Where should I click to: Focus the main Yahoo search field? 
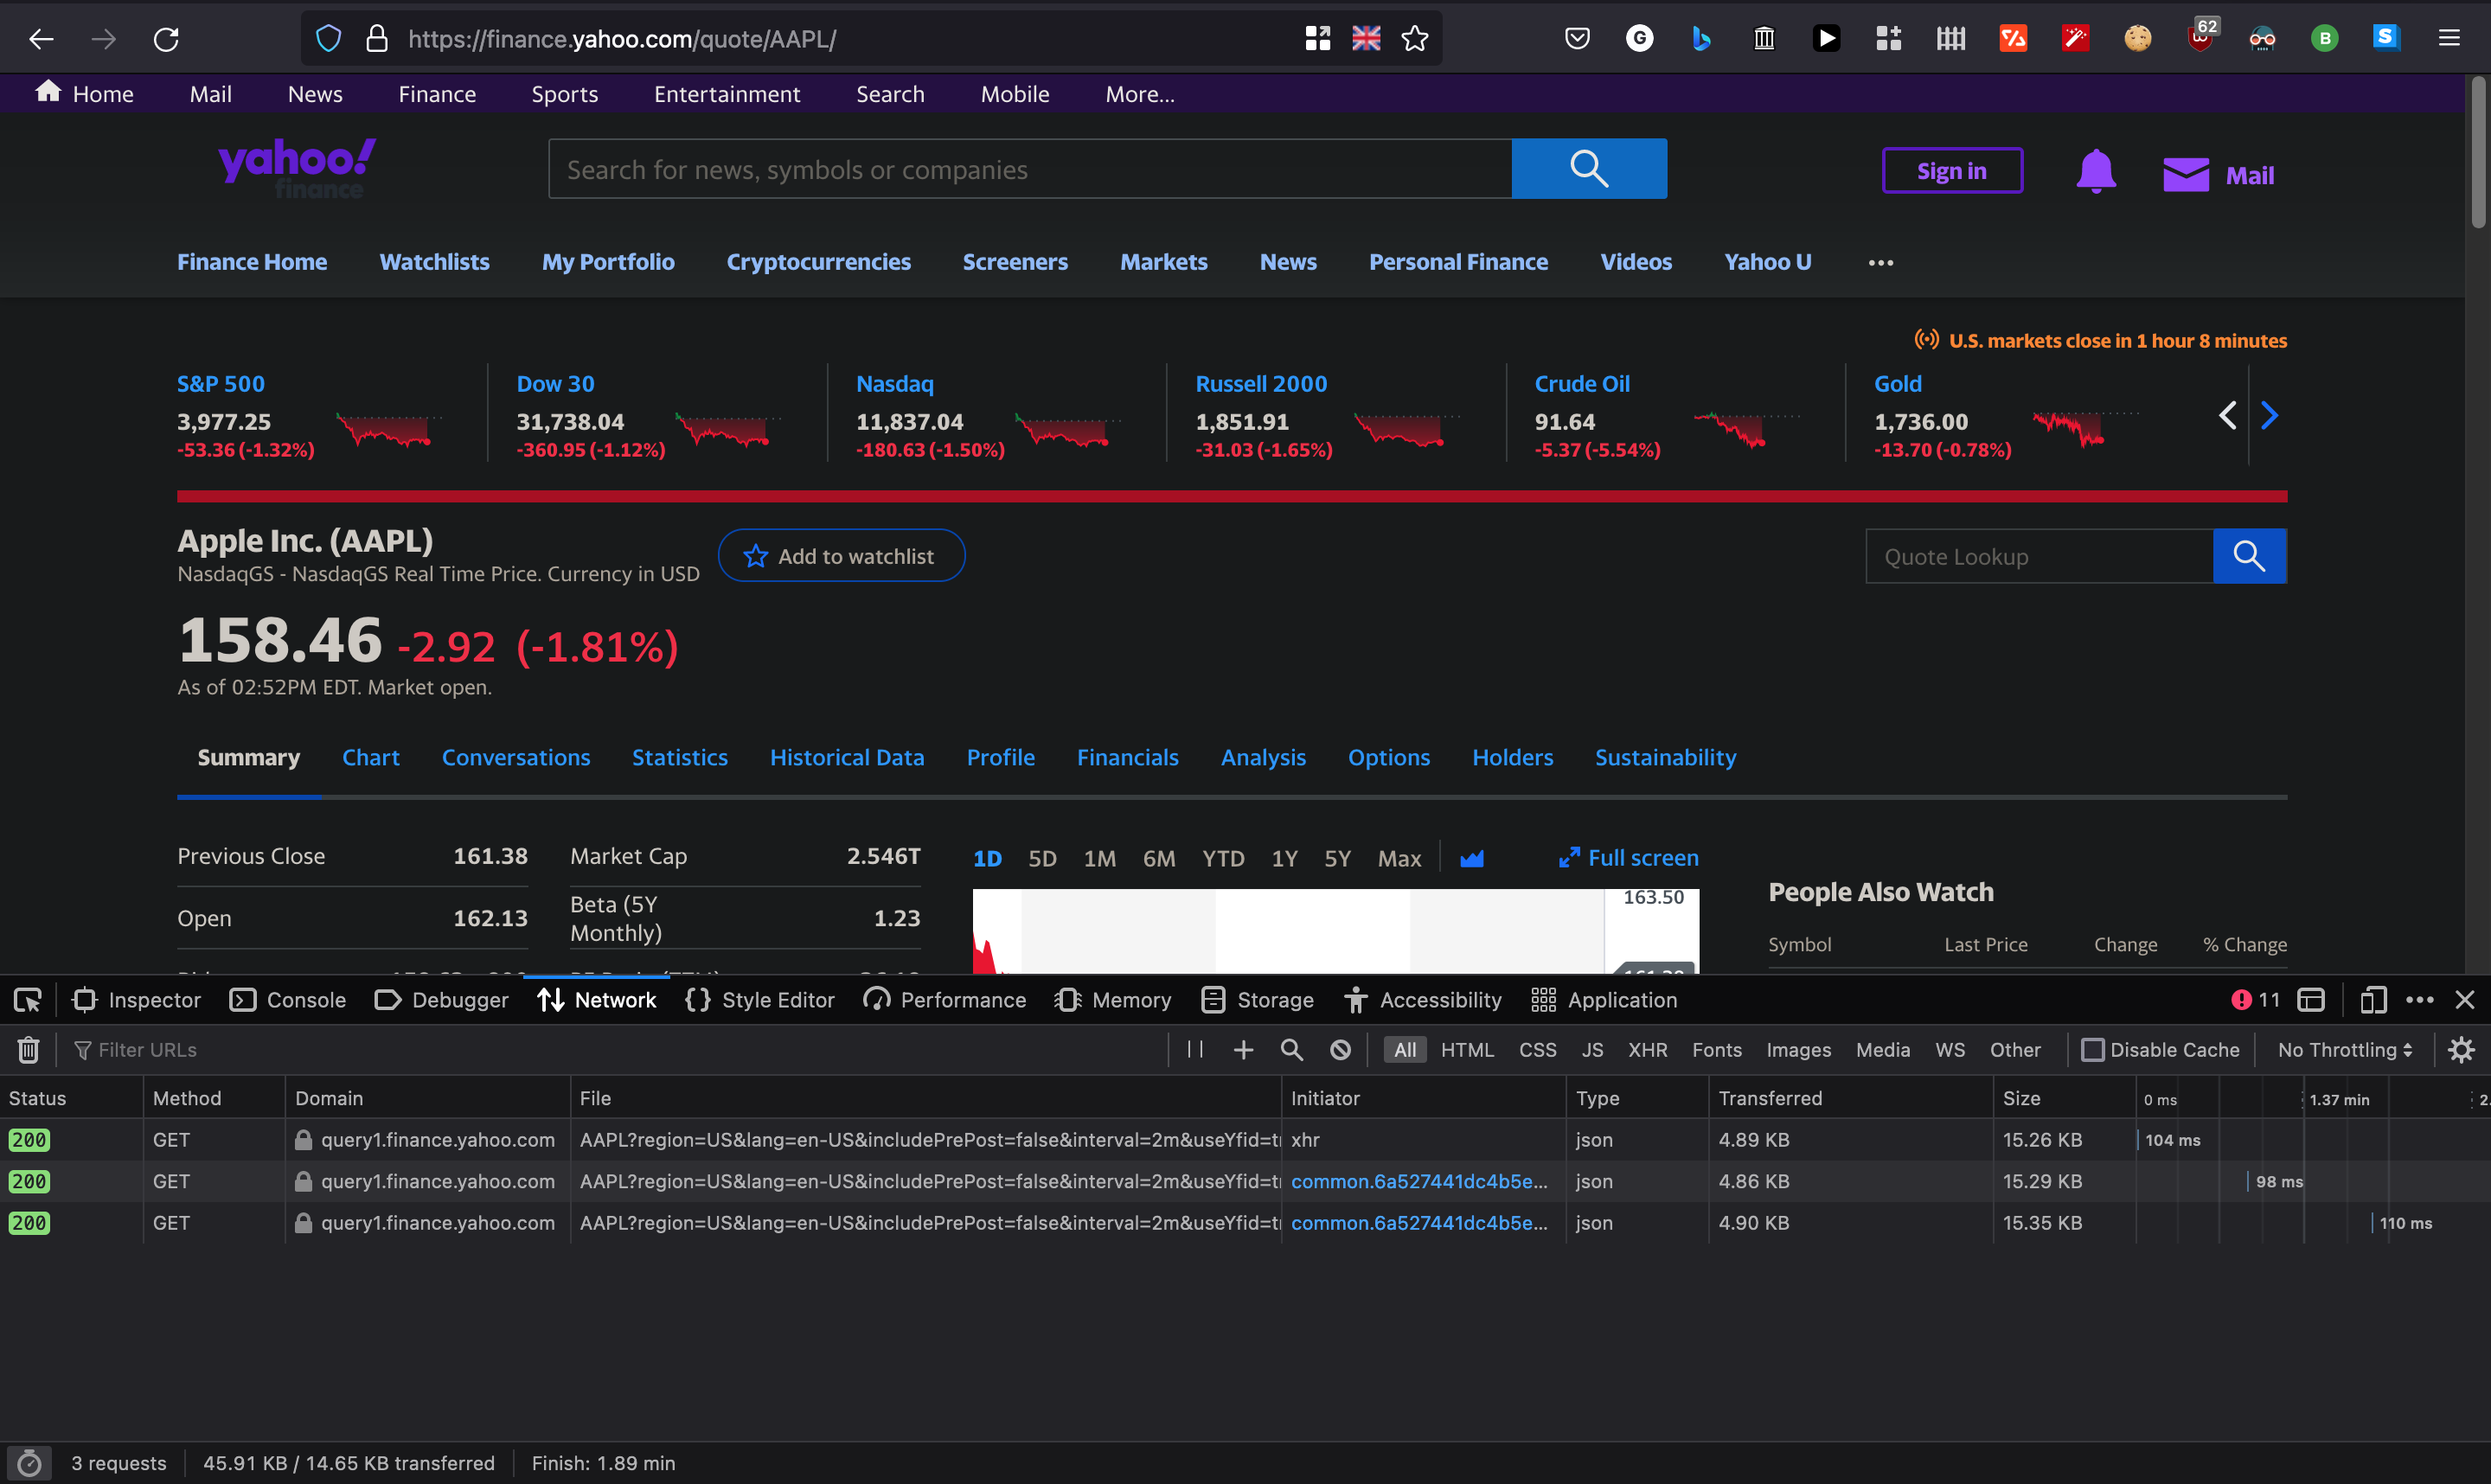(1030, 169)
